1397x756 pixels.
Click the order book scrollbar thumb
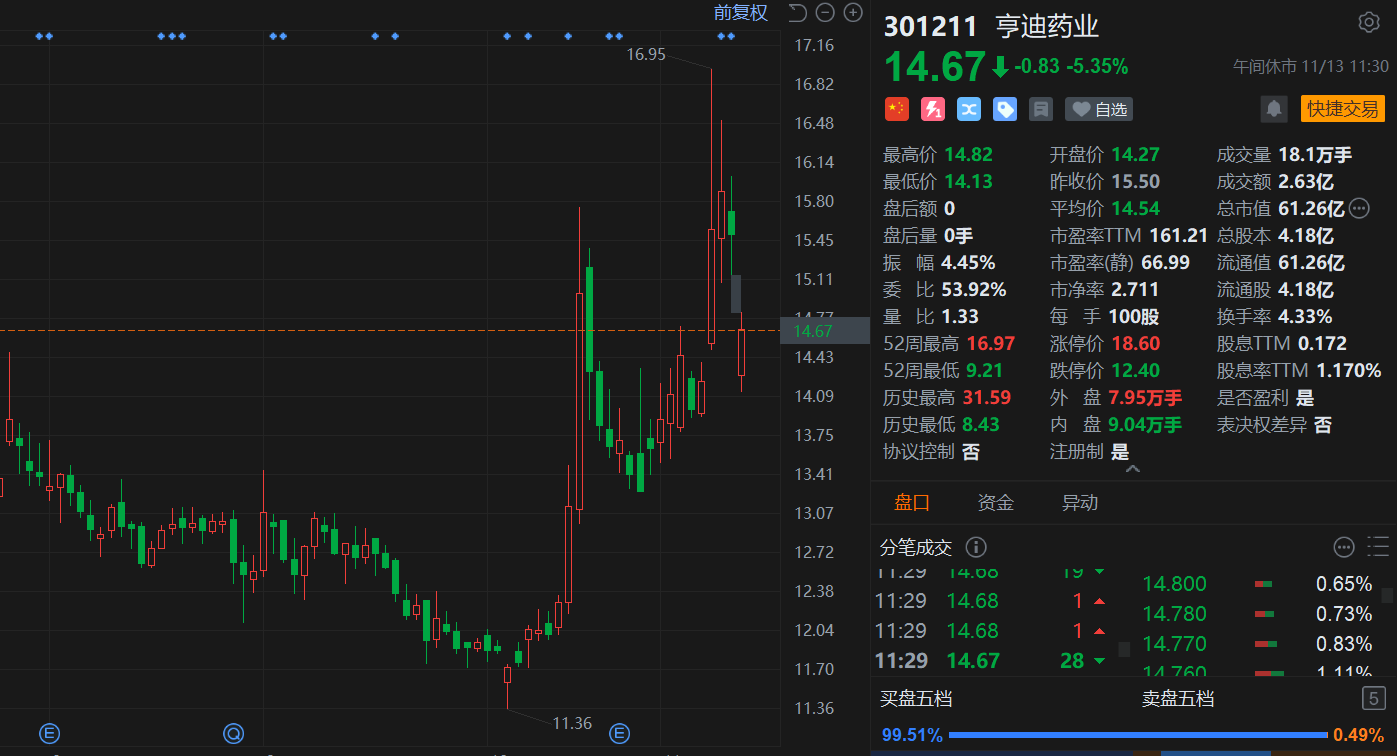click(1387, 595)
